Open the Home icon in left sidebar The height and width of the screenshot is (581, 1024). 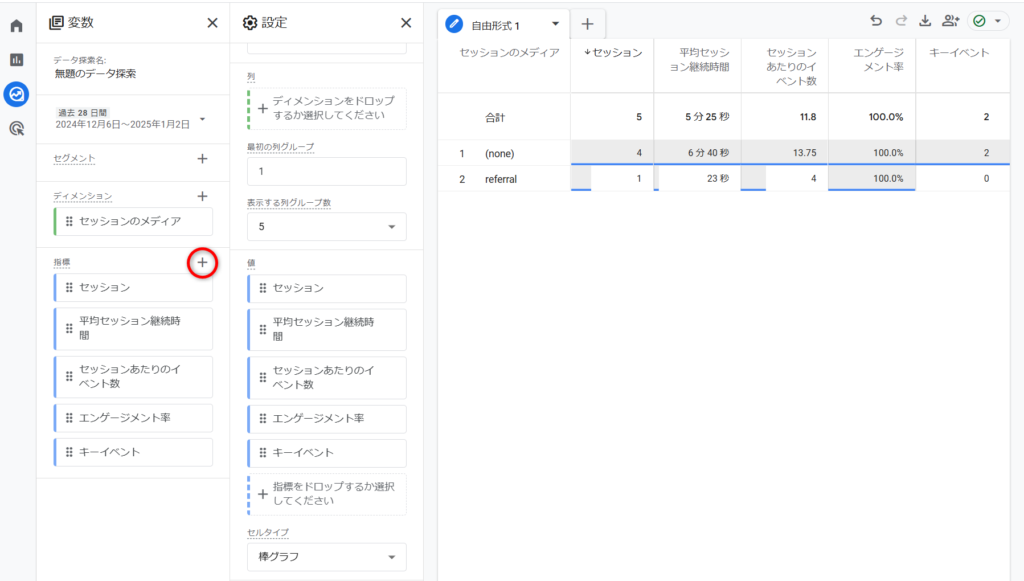click(16, 26)
